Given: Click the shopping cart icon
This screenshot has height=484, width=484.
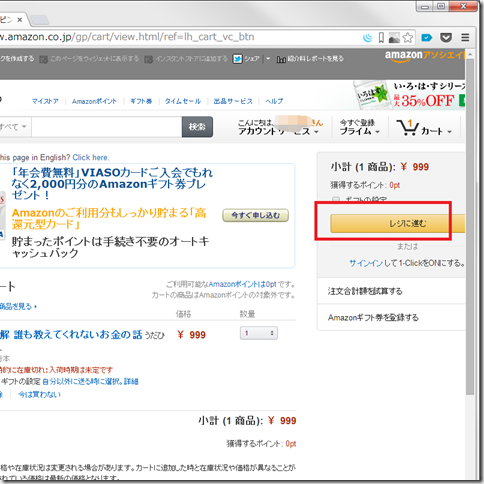Looking at the screenshot, I should pos(407,127).
